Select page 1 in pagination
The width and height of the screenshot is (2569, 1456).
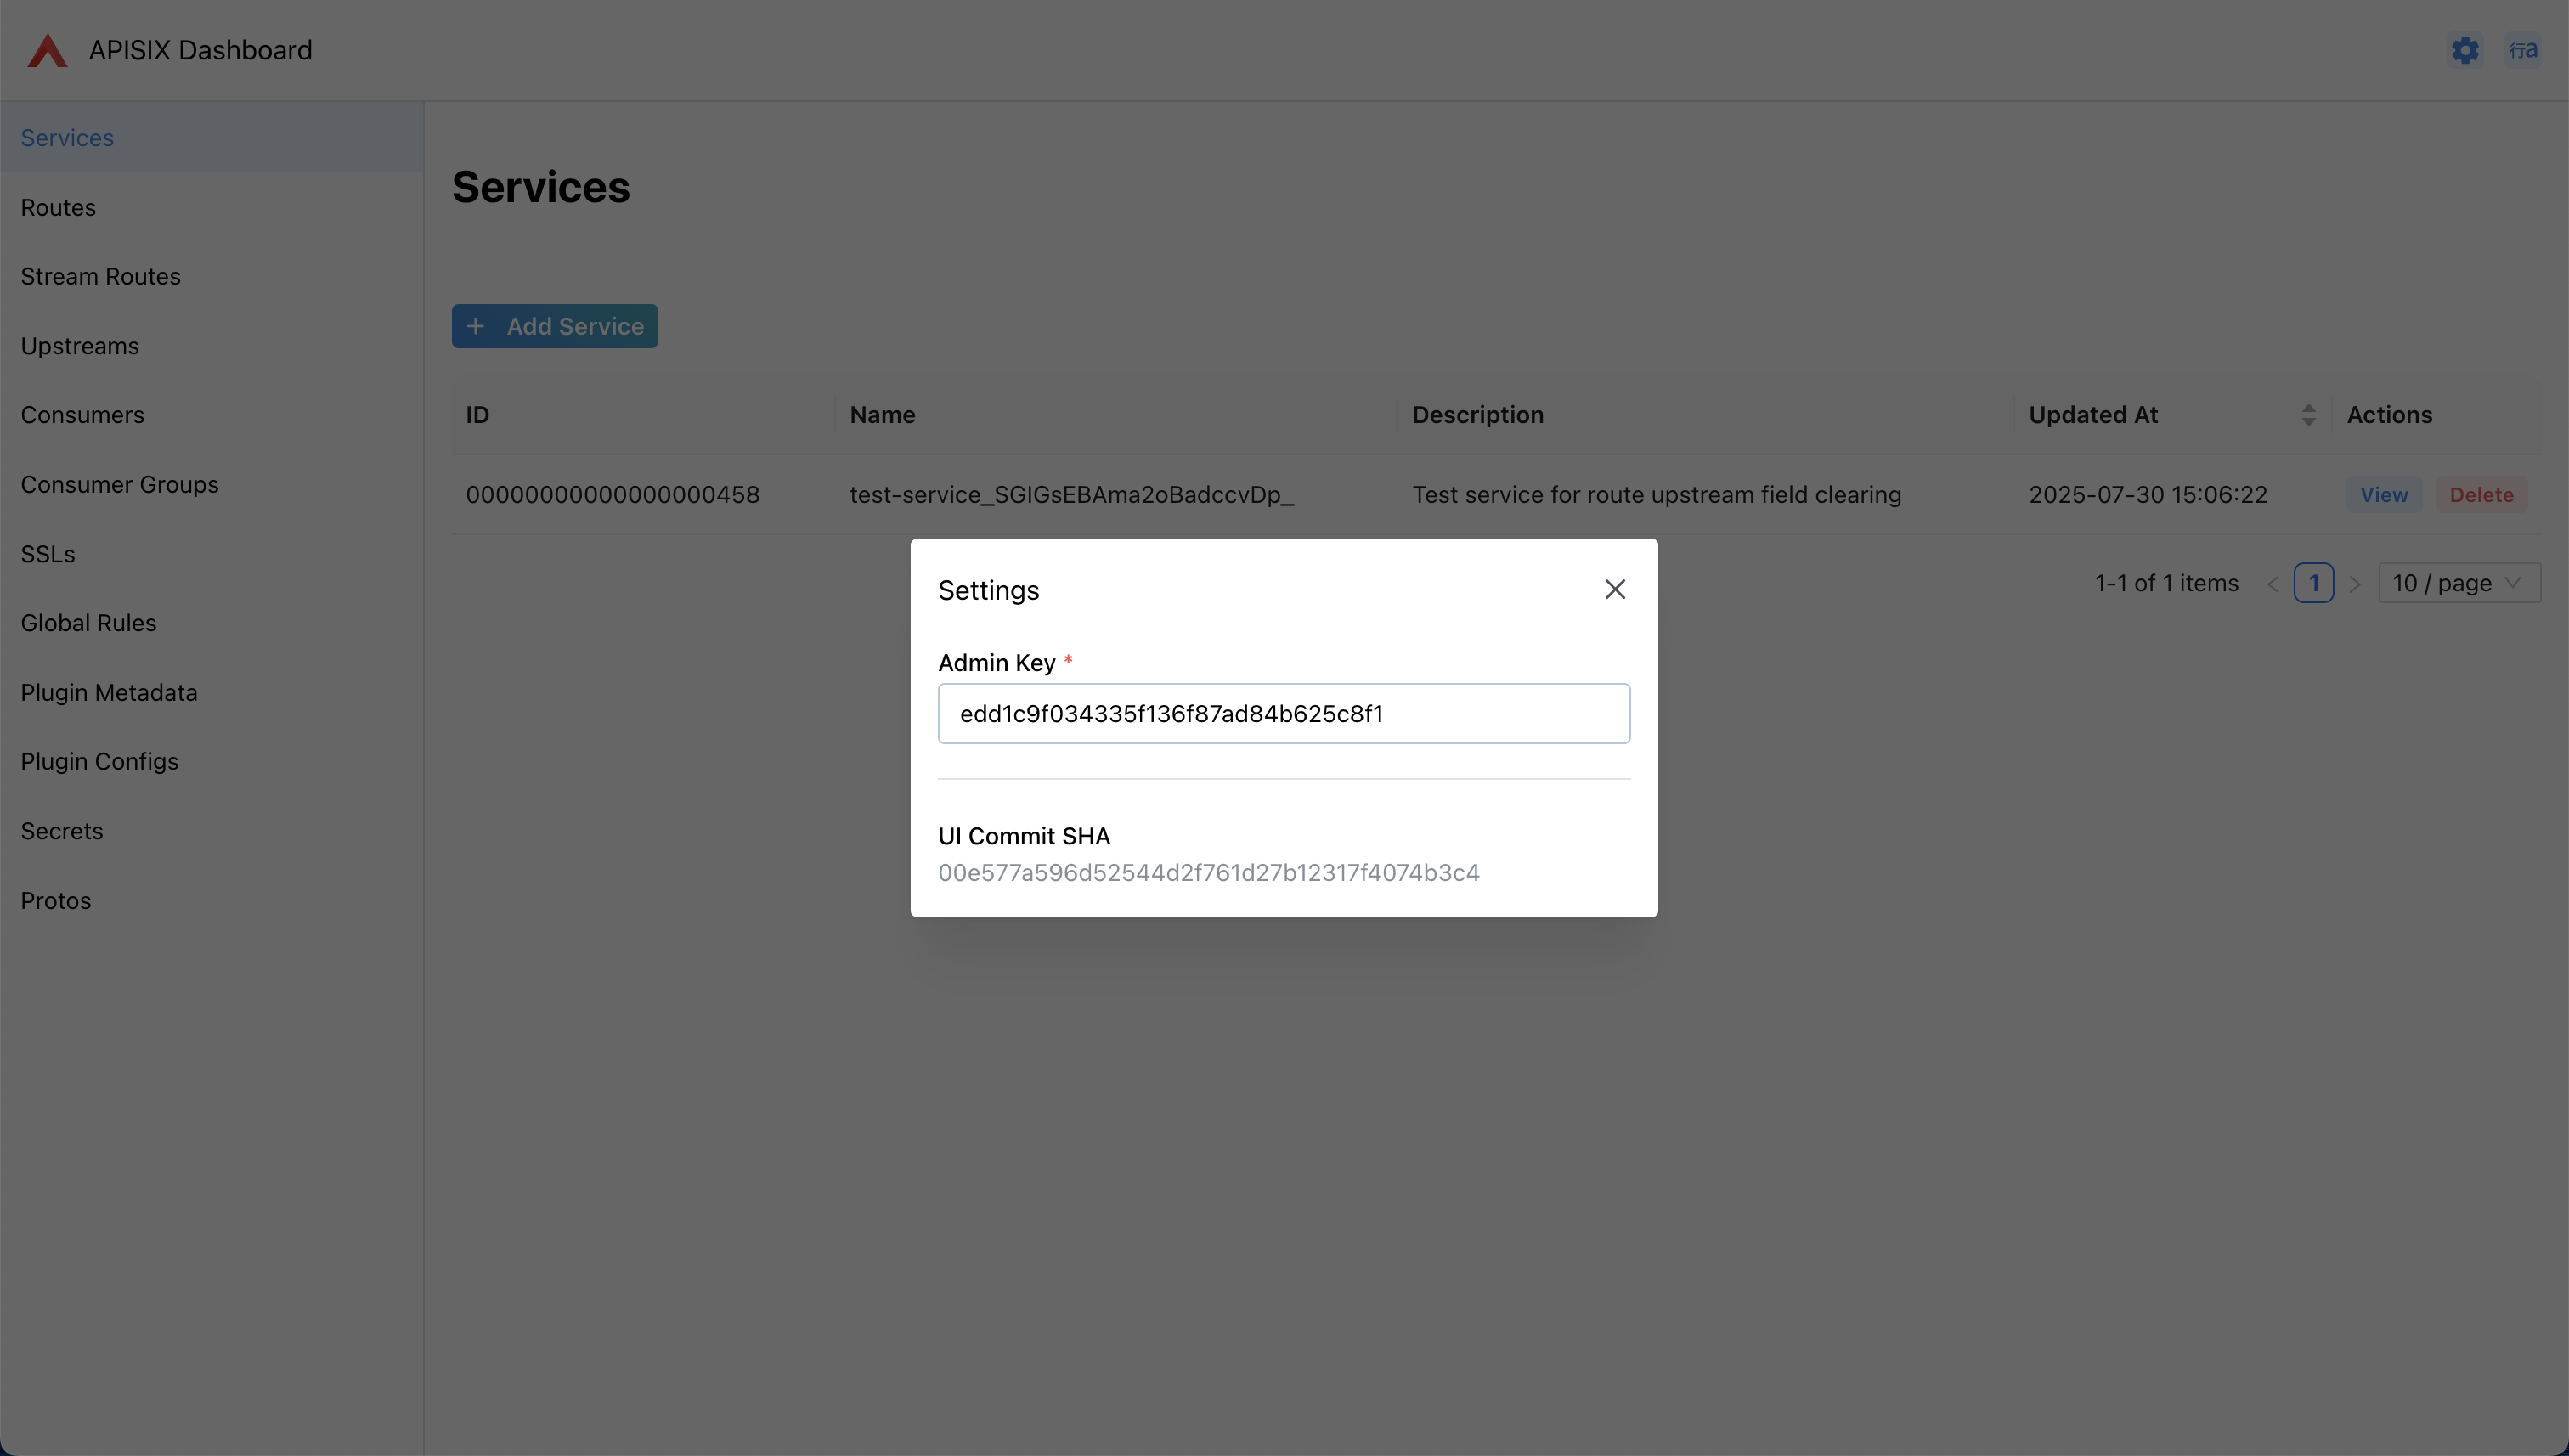point(2313,583)
